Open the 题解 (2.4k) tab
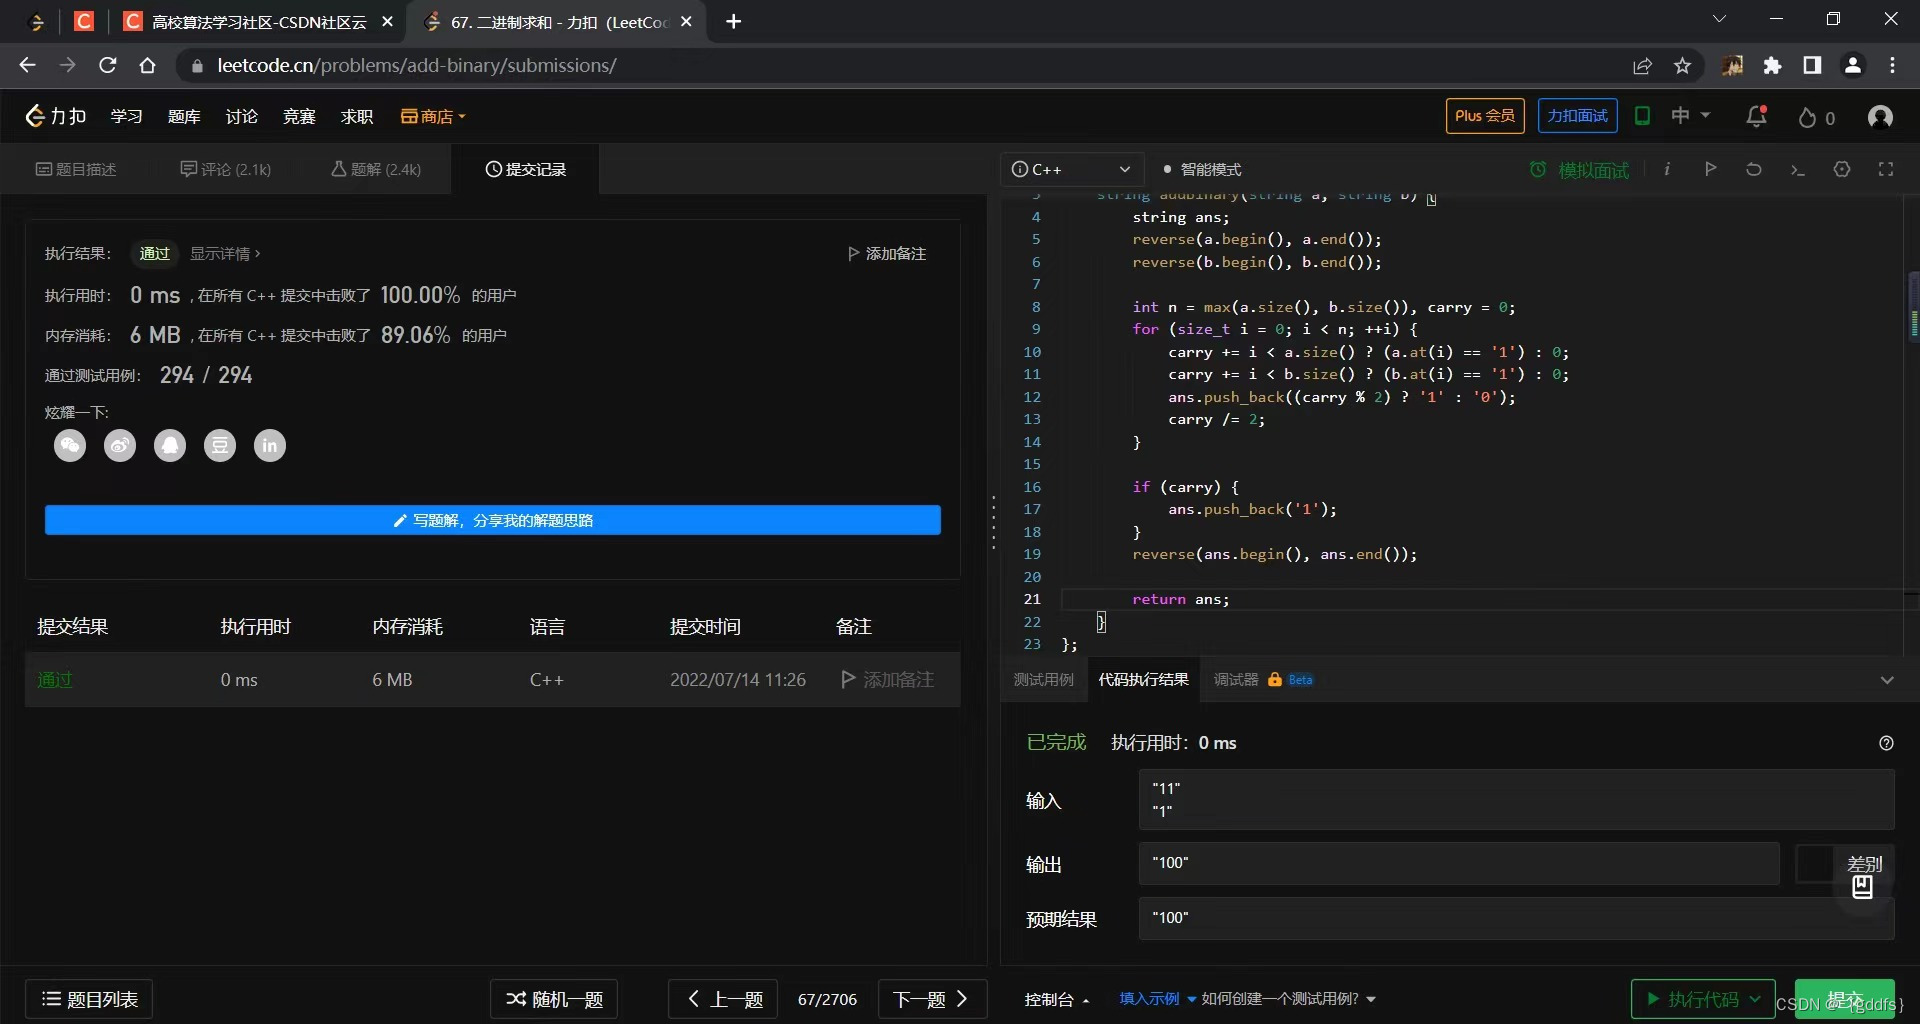Viewport: 1920px width, 1024px height. 376,169
